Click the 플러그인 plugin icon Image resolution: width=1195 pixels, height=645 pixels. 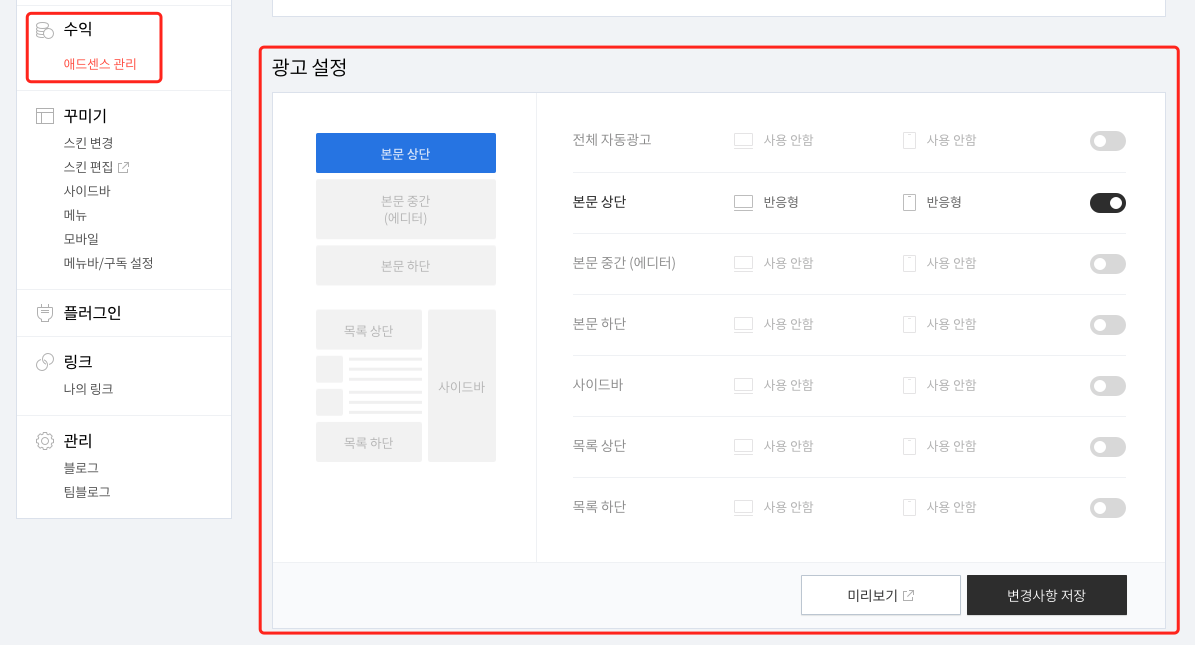(44, 311)
